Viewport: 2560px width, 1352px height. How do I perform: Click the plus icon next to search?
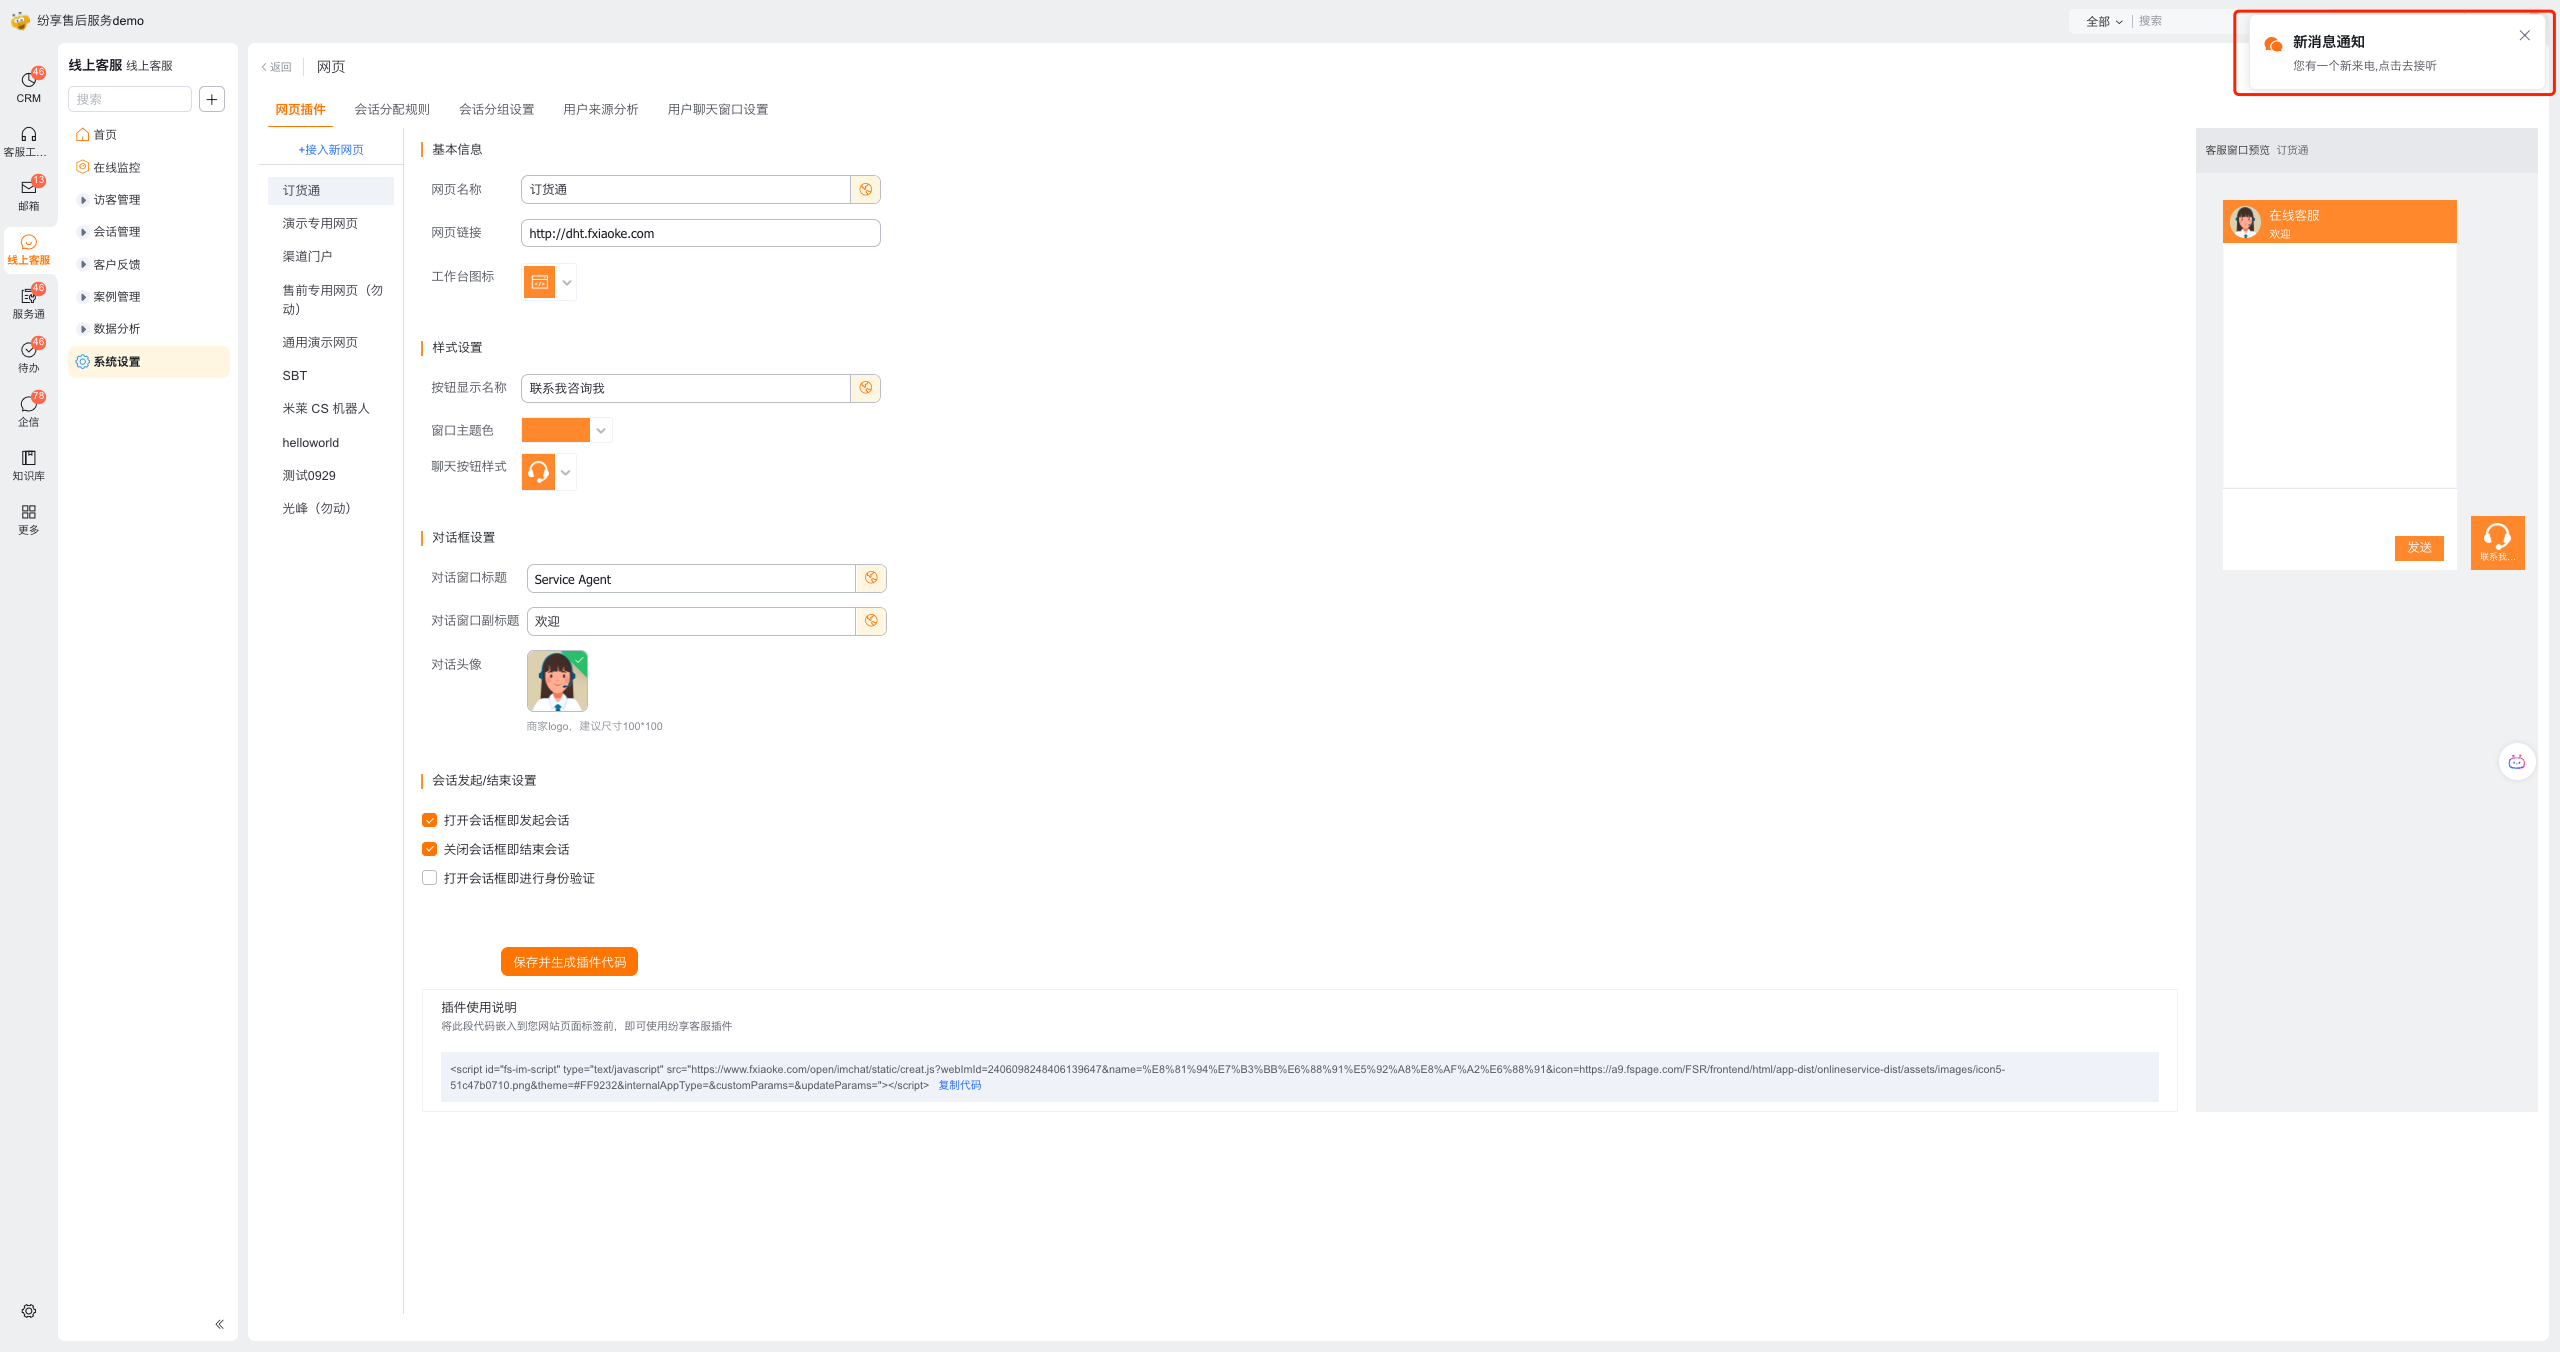tap(212, 99)
